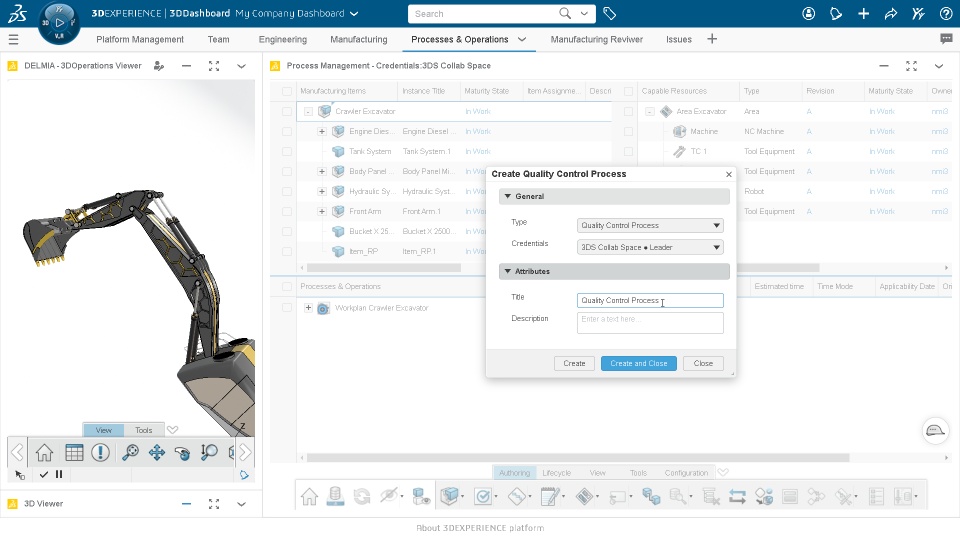
Task: Click the pause icon in the viewer
Action: [x=59, y=474]
